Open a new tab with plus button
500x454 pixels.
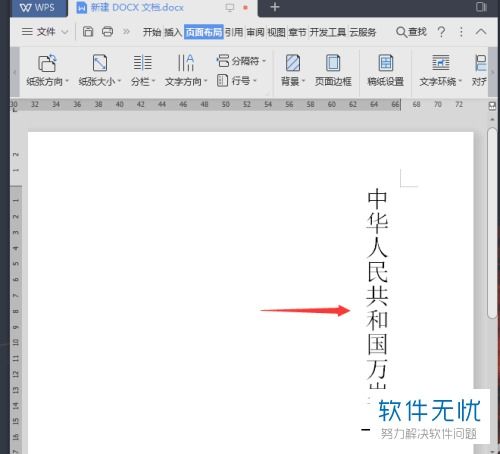click(x=275, y=7)
